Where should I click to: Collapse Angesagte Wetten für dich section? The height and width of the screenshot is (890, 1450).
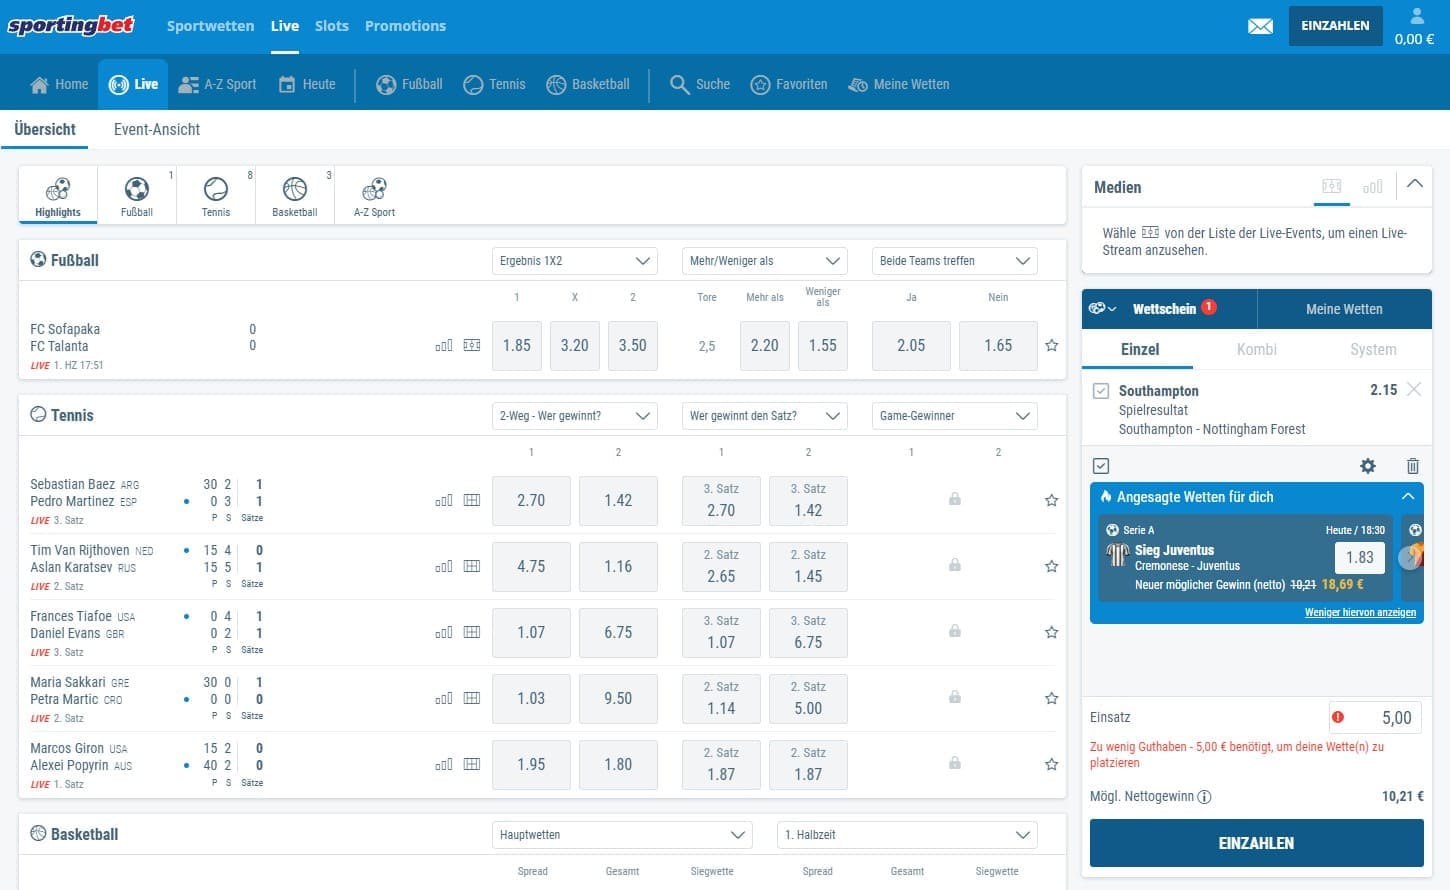pos(1408,497)
